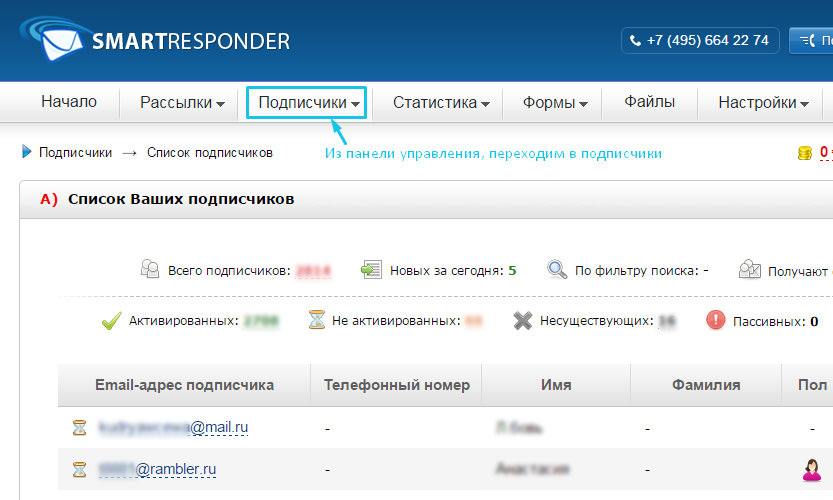Click the callback button icon in header
Viewport: 833px width, 500px height.
pos(808,40)
